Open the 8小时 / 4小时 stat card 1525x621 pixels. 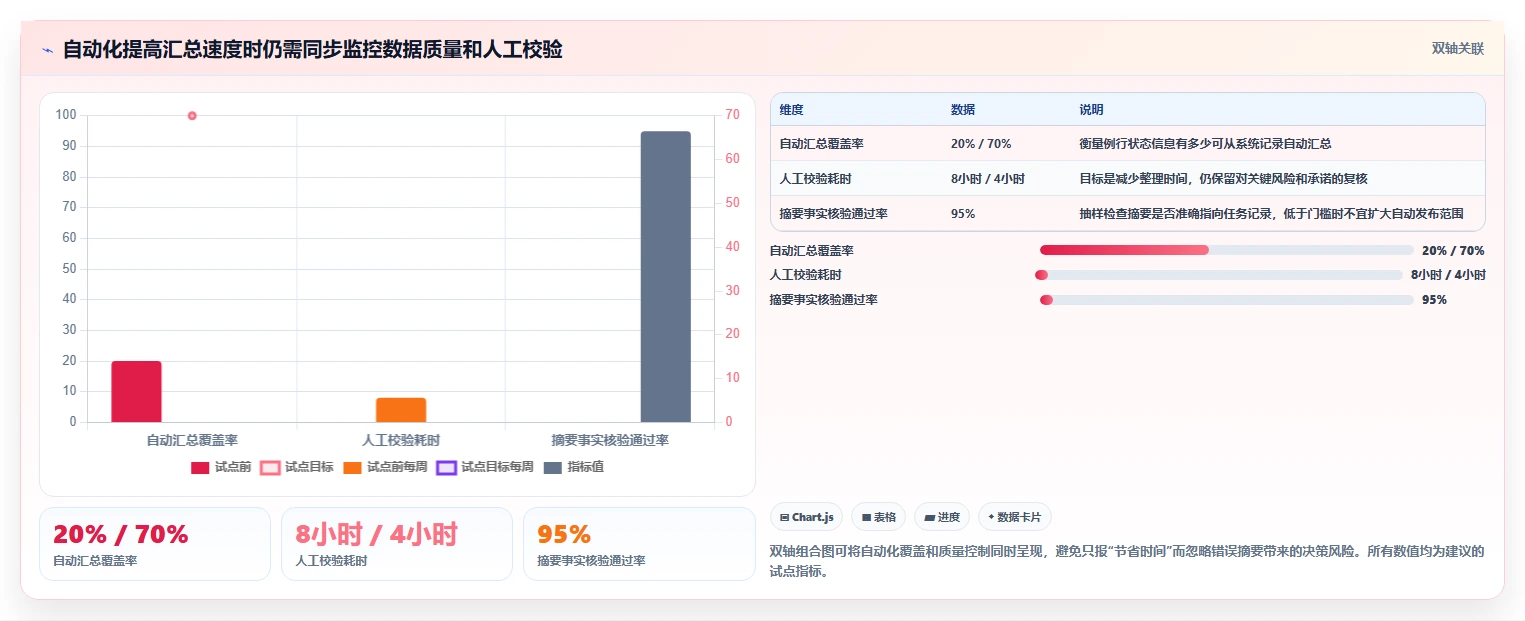[397, 544]
